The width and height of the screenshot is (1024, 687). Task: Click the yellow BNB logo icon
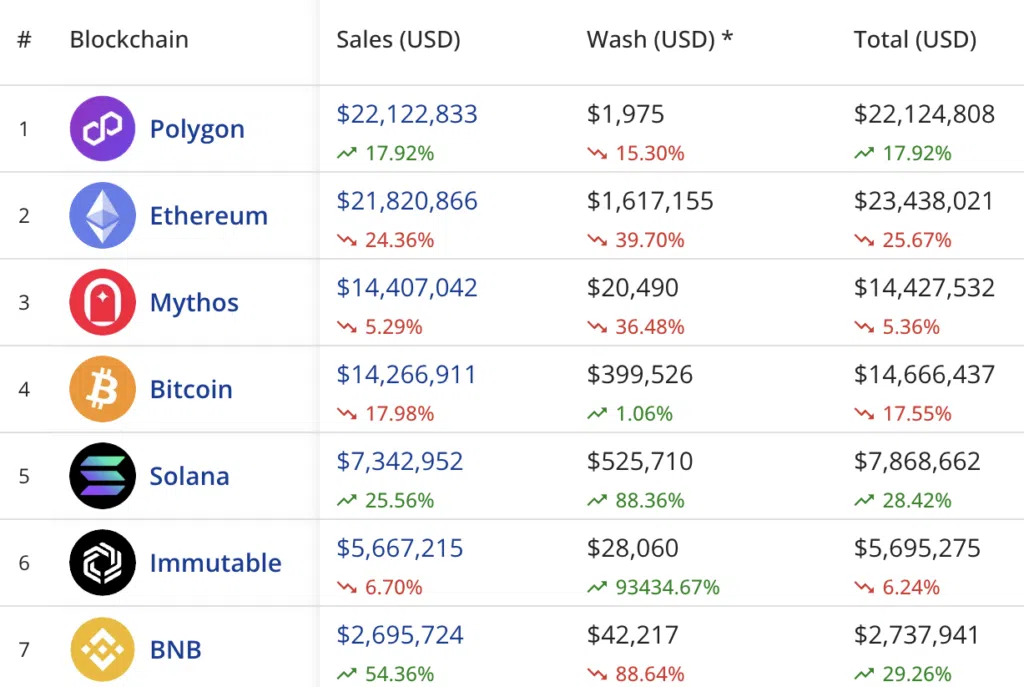(x=102, y=649)
